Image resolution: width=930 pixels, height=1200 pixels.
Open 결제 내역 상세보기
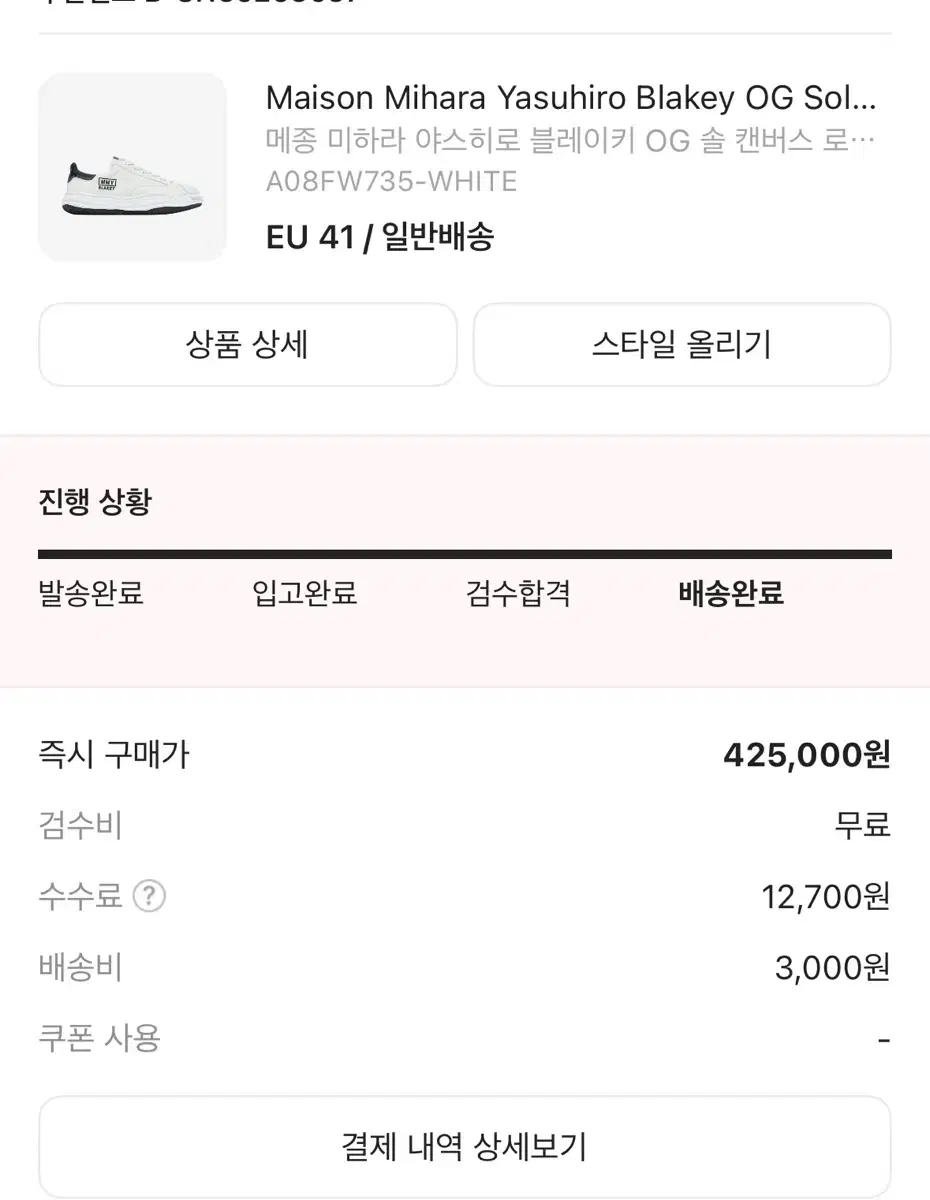[x=464, y=1145]
